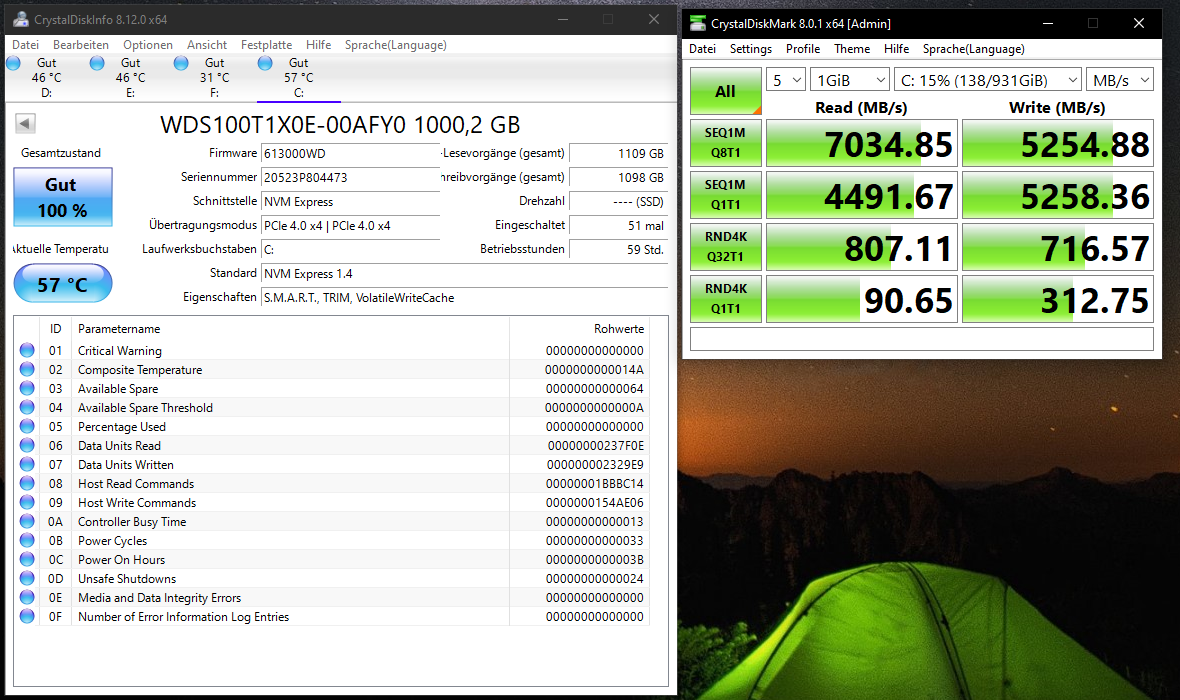Click the Betriebsstunden value 59 Std.
The height and width of the screenshot is (700, 1180).
[619, 250]
